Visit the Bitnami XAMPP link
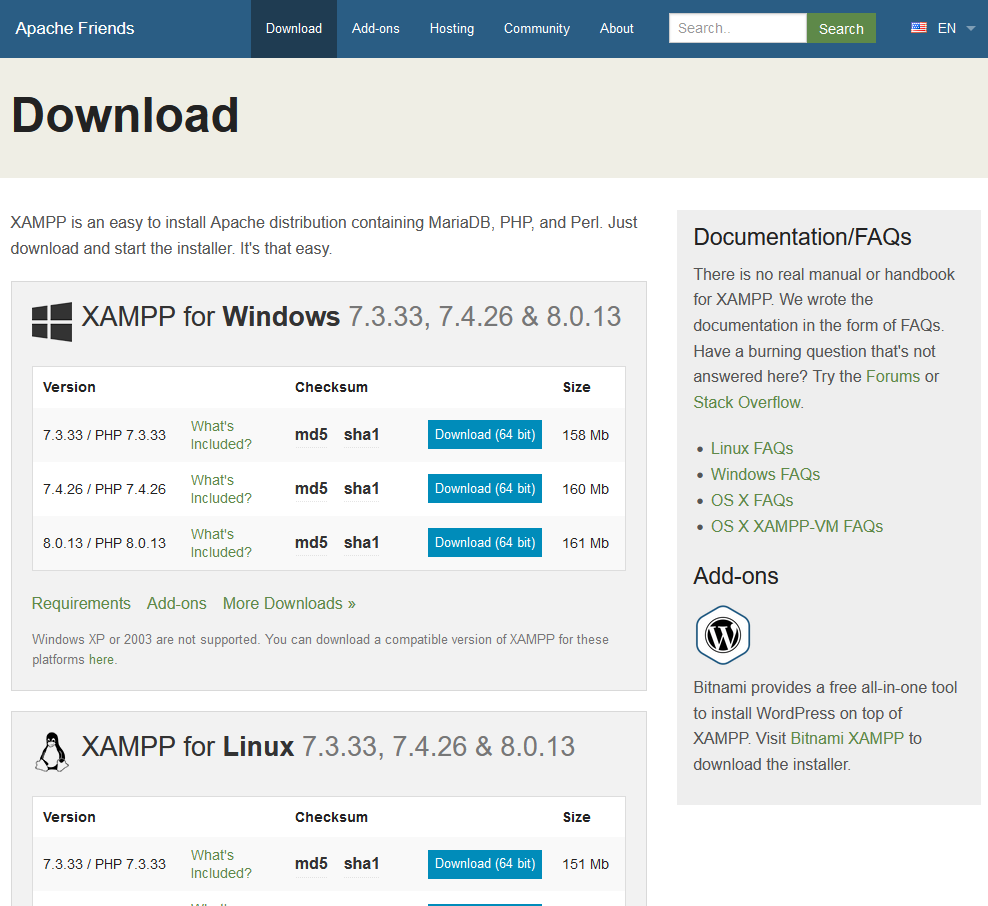The width and height of the screenshot is (988, 906). click(847, 738)
